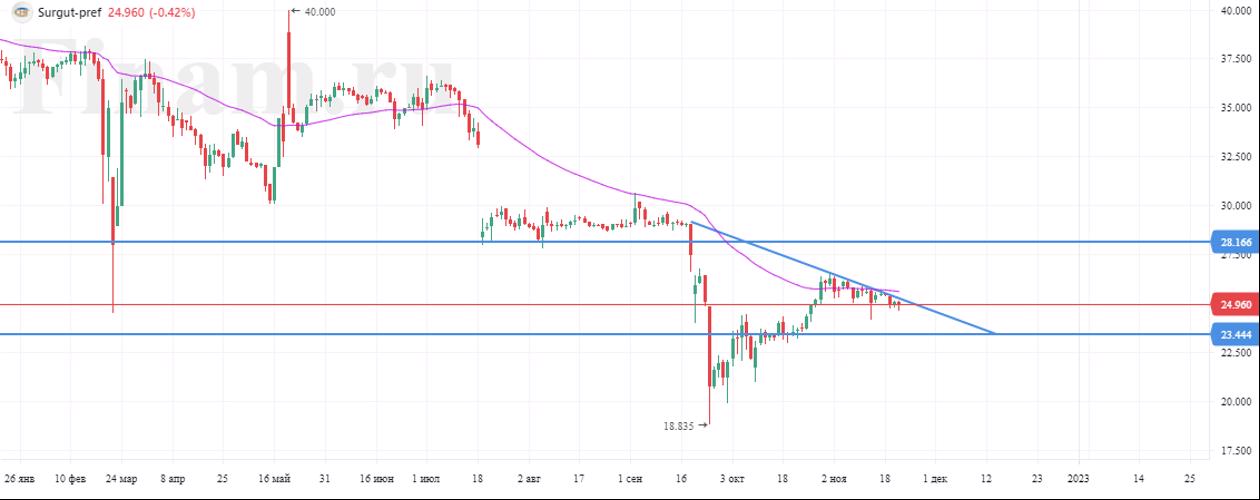Click the '2 авг' date label
The width and height of the screenshot is (1260, 500).
pos(529,478)
